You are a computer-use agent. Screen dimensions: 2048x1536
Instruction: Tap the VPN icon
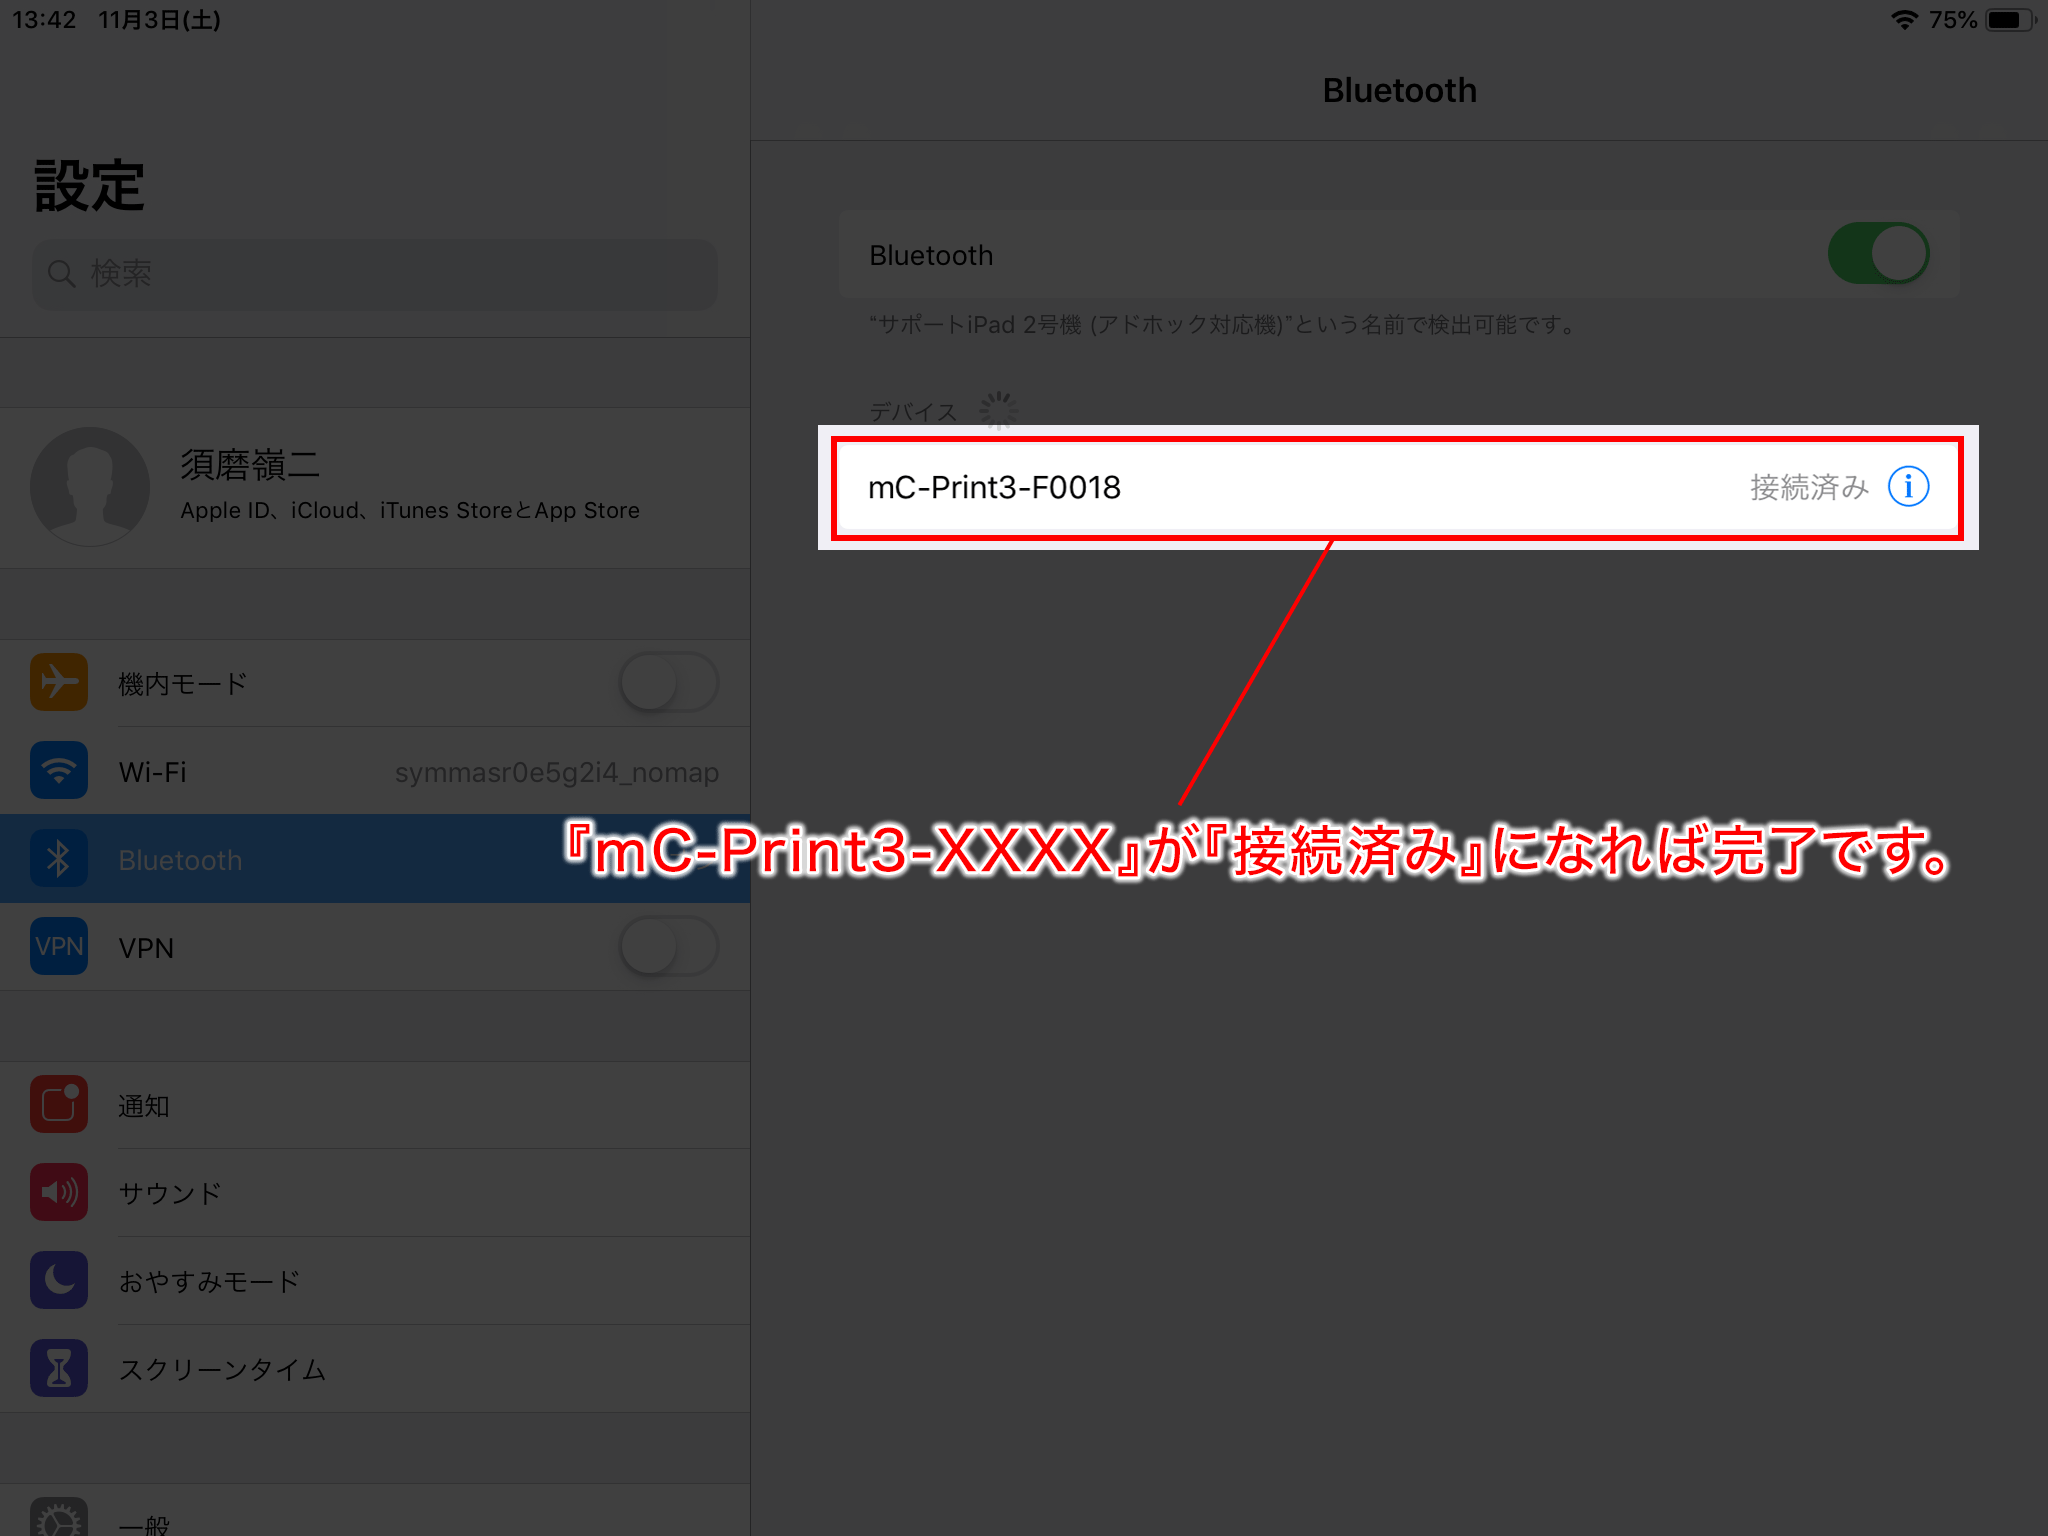click(59, 946)
